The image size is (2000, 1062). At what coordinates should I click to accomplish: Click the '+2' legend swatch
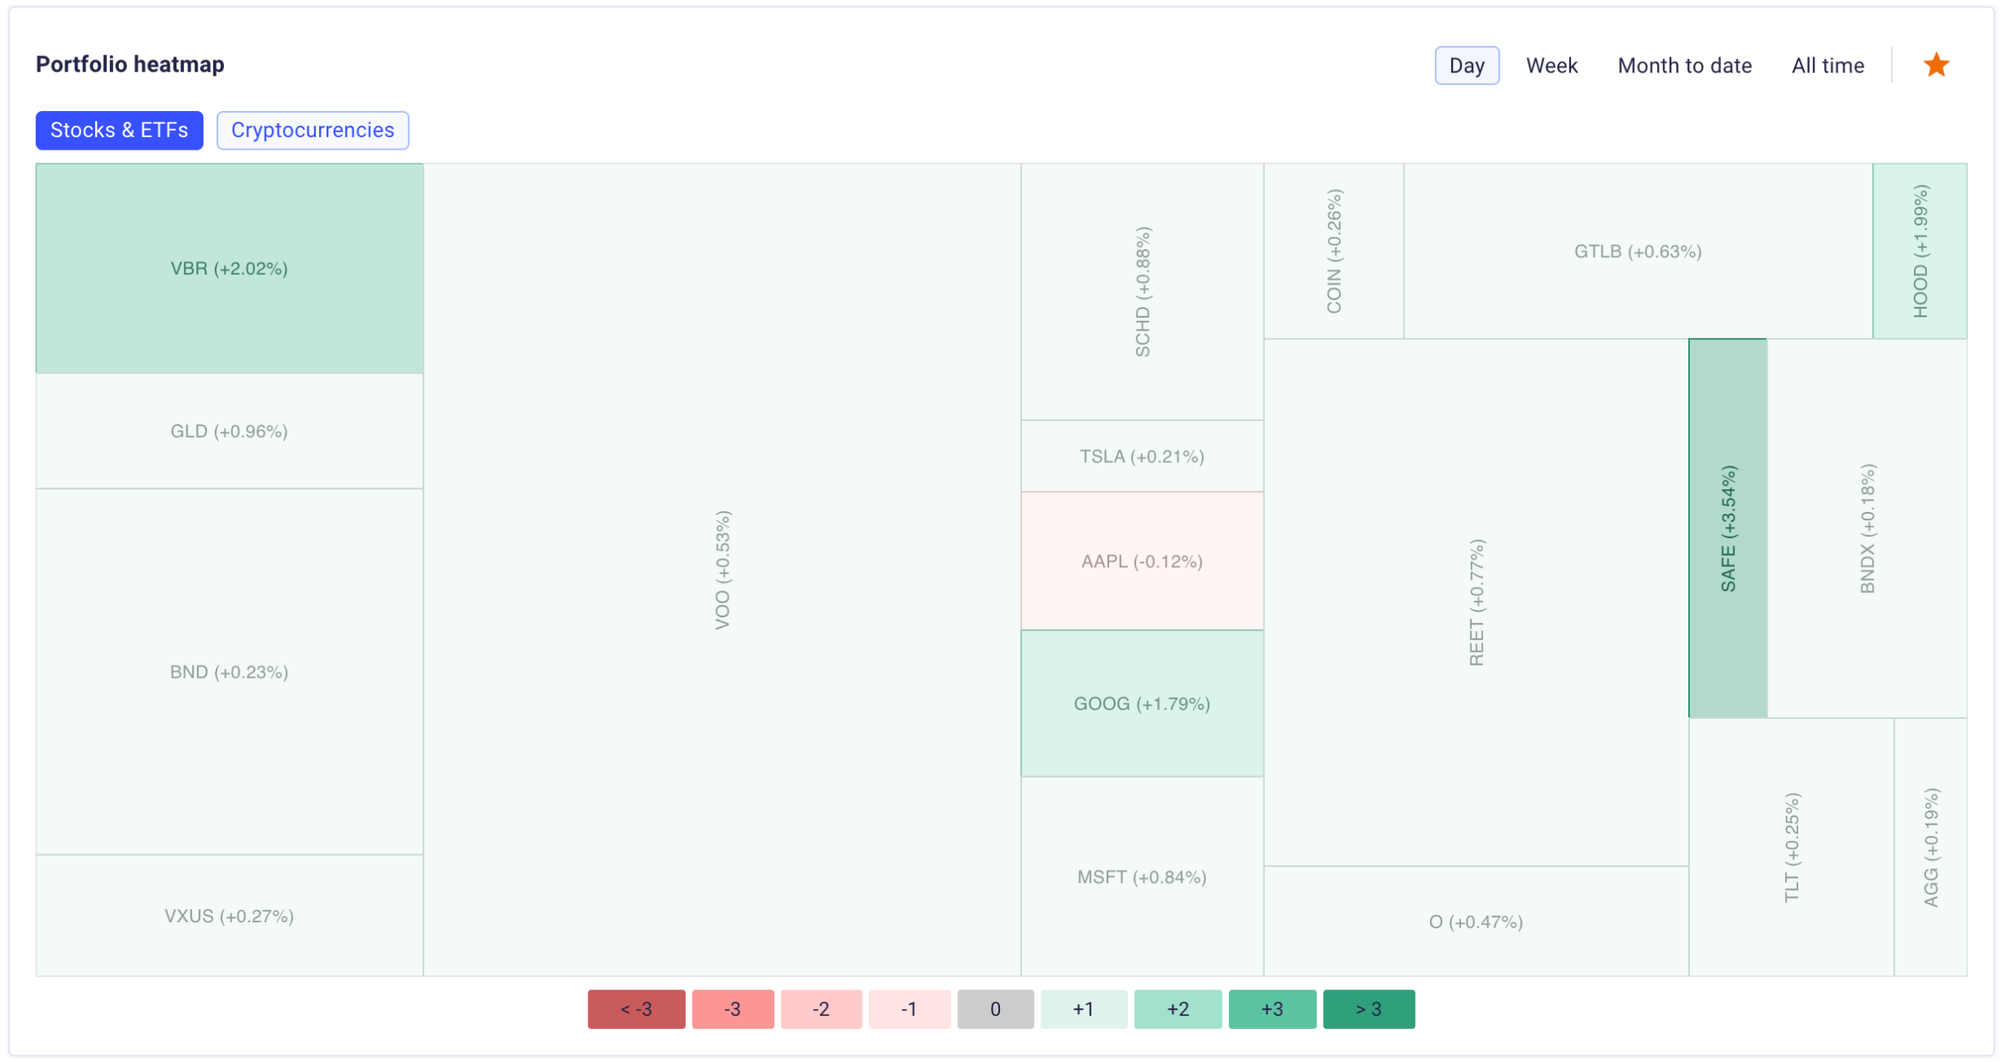click(1178, 1009)
